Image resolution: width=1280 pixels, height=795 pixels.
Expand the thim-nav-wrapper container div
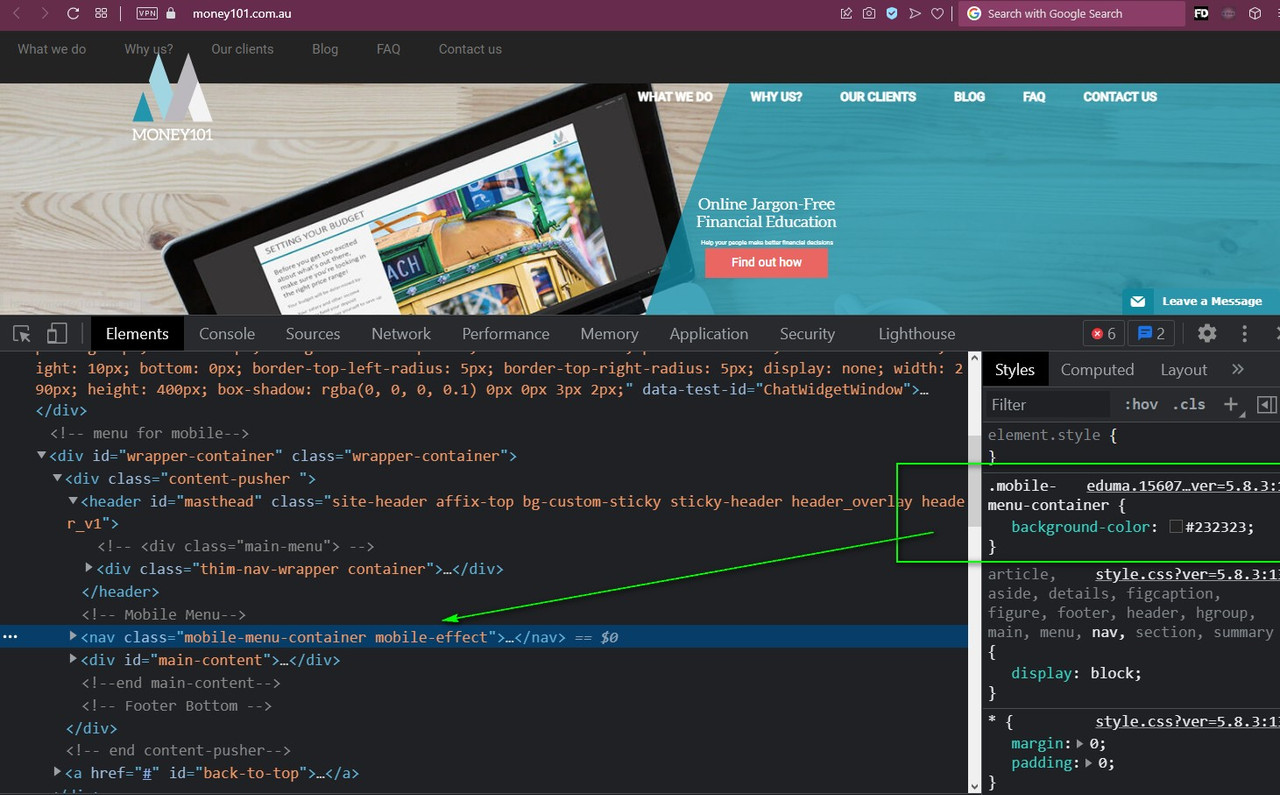(89, 569)
